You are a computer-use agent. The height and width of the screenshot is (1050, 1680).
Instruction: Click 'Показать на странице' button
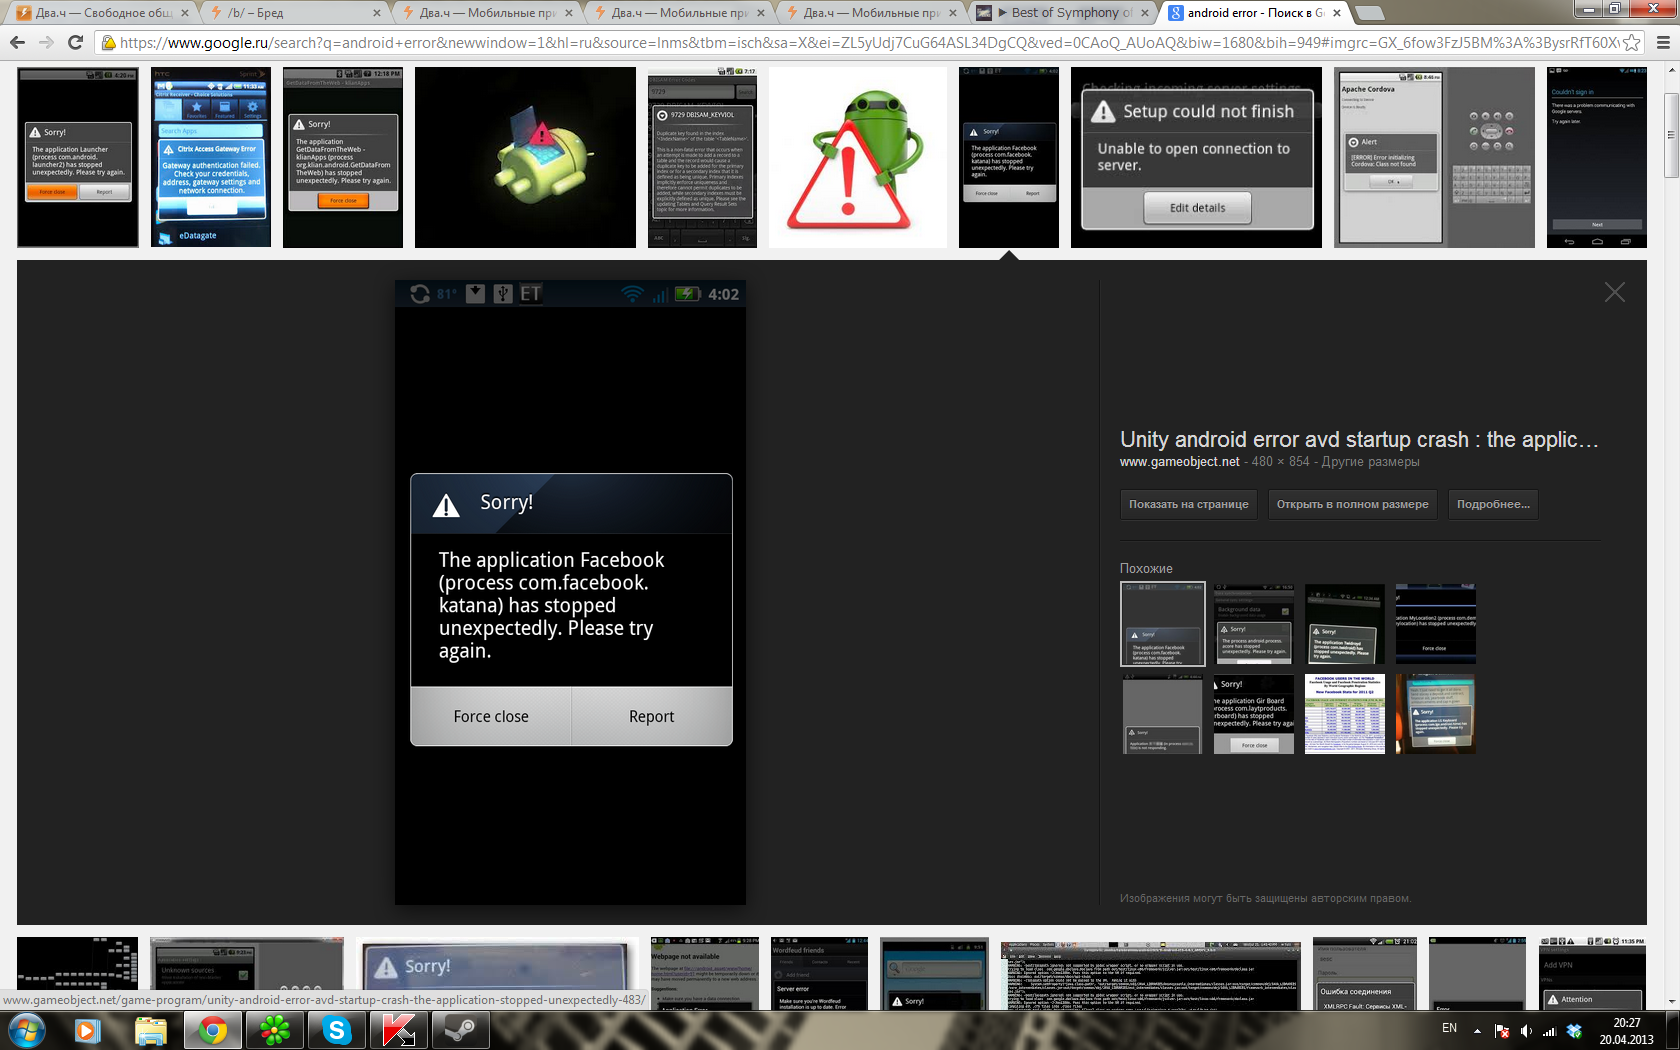[x=1188, y=504]
